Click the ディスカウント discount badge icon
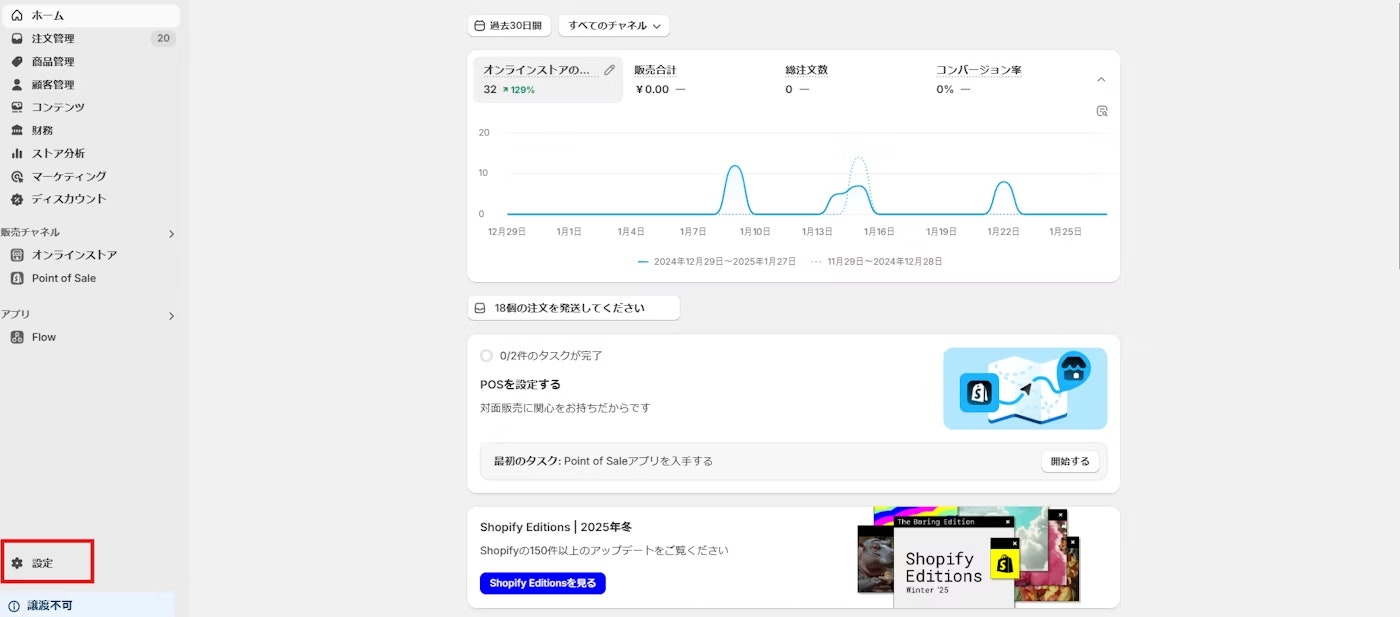This screenshot has width=1400, height=617. (17, 199)
